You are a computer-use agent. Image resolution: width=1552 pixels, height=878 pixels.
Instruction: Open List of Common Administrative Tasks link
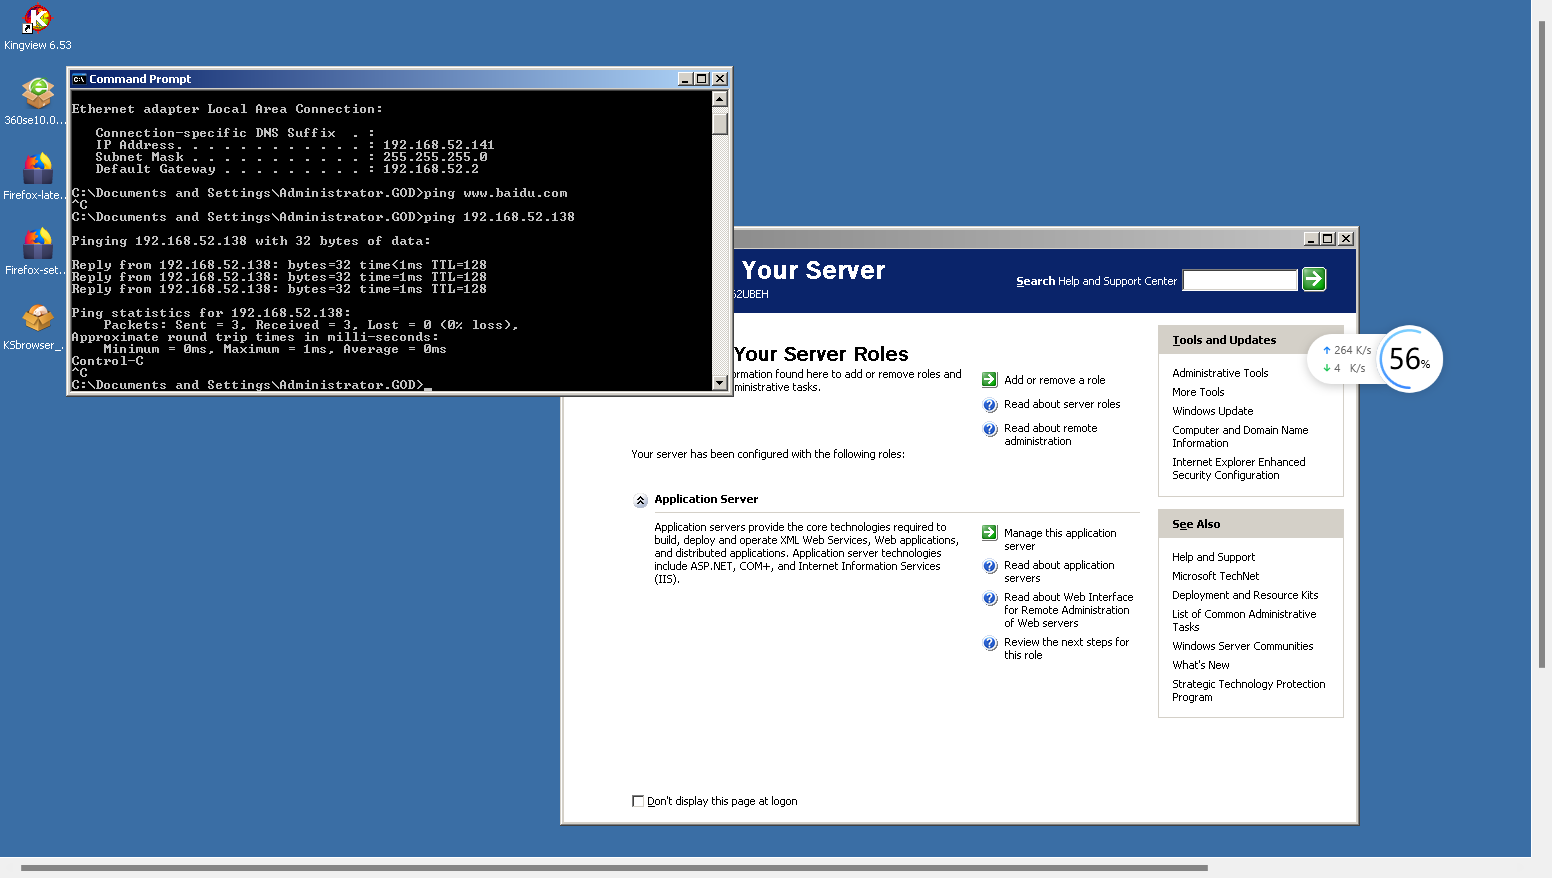(1244, 620)
